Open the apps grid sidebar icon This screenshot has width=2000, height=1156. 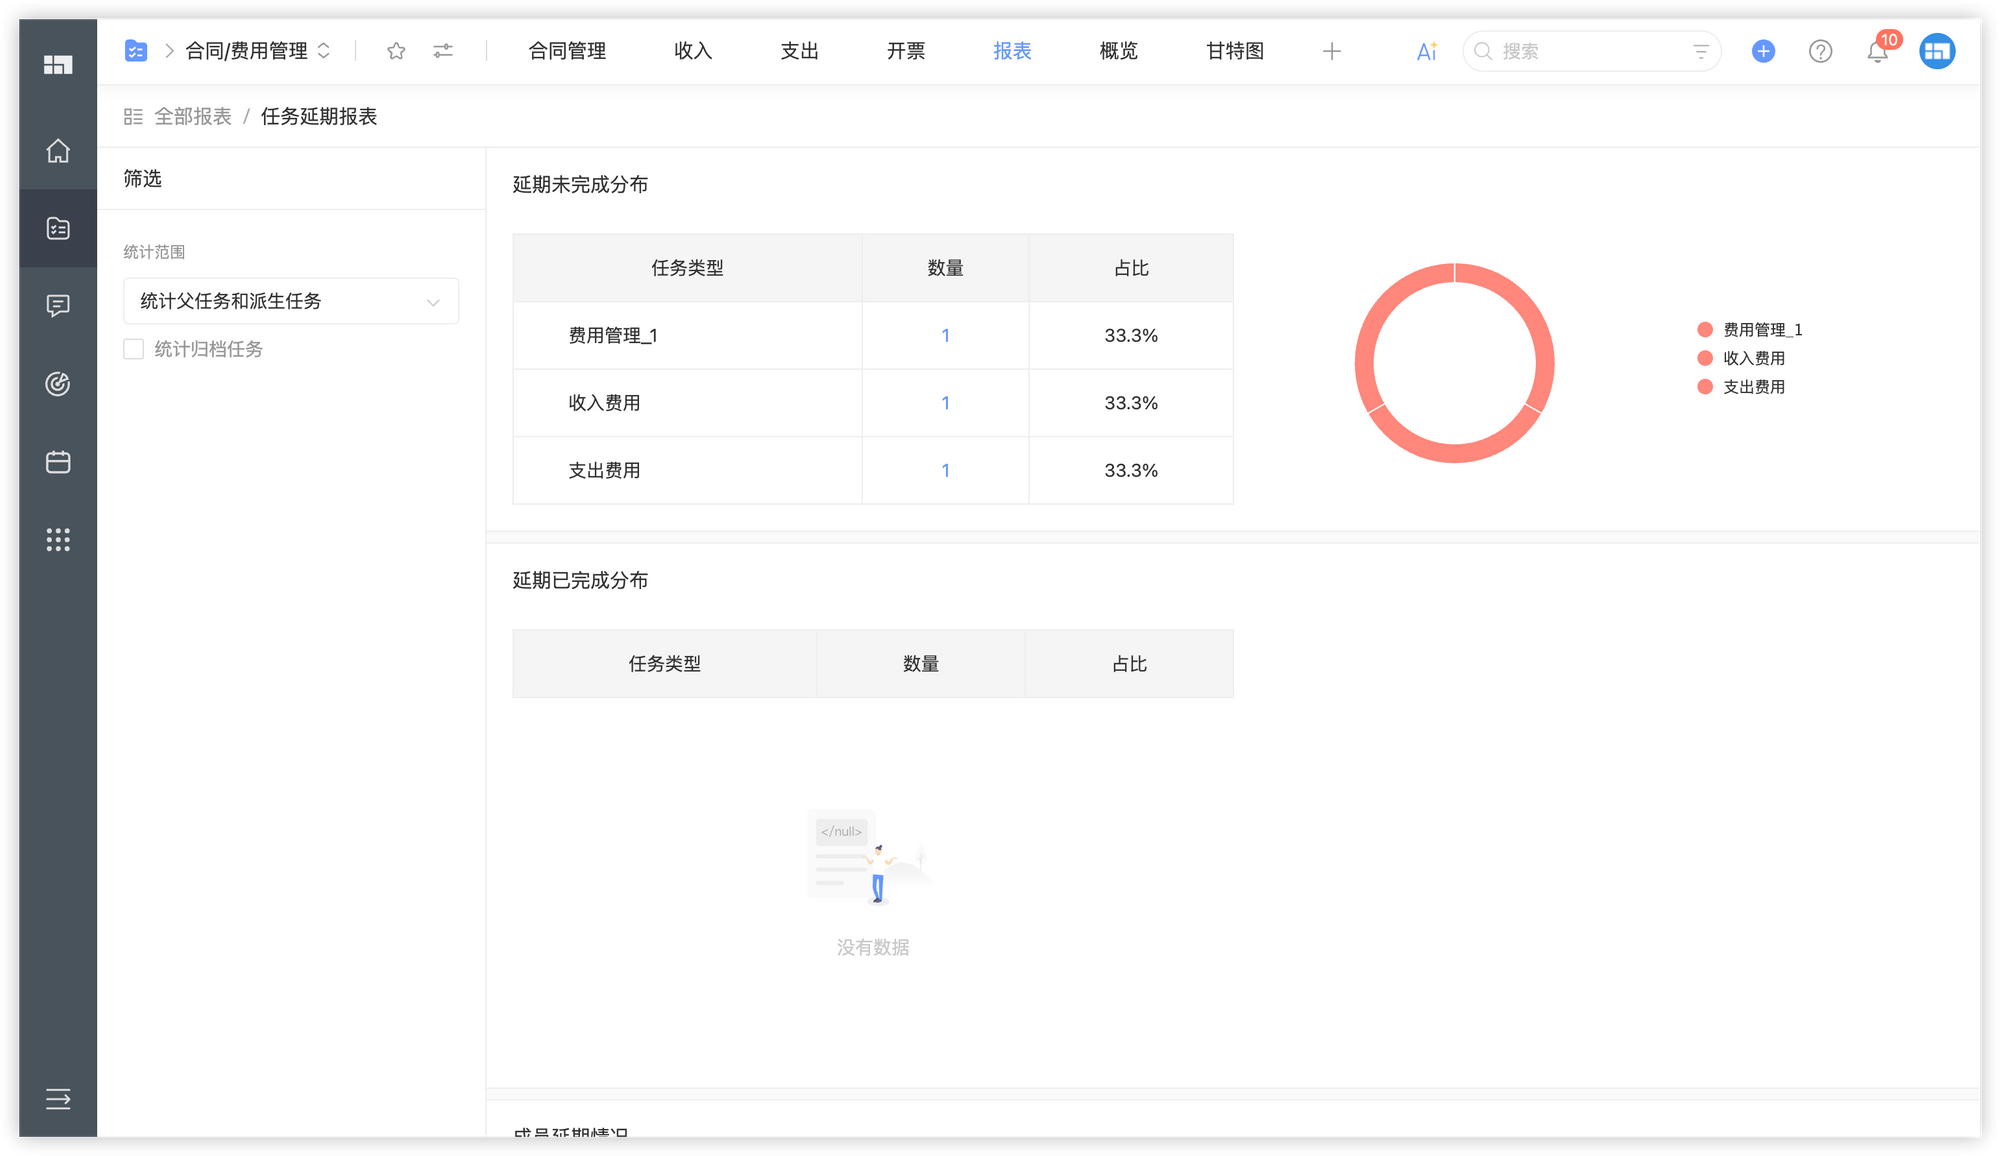tap(58, 540)
